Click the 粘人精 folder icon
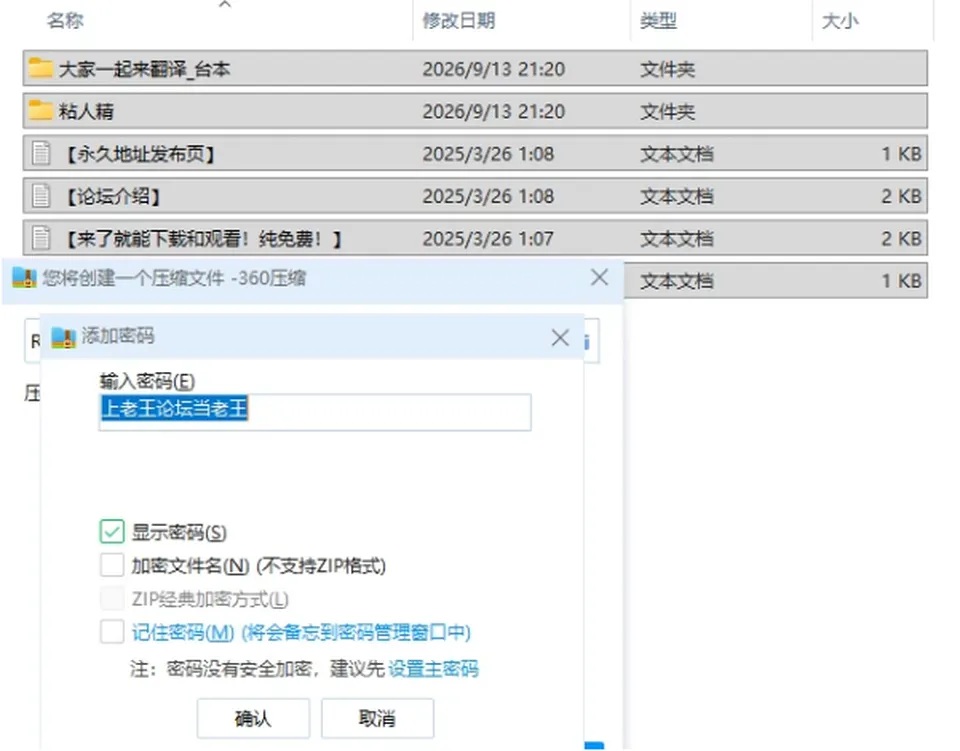 pos(40,110)
